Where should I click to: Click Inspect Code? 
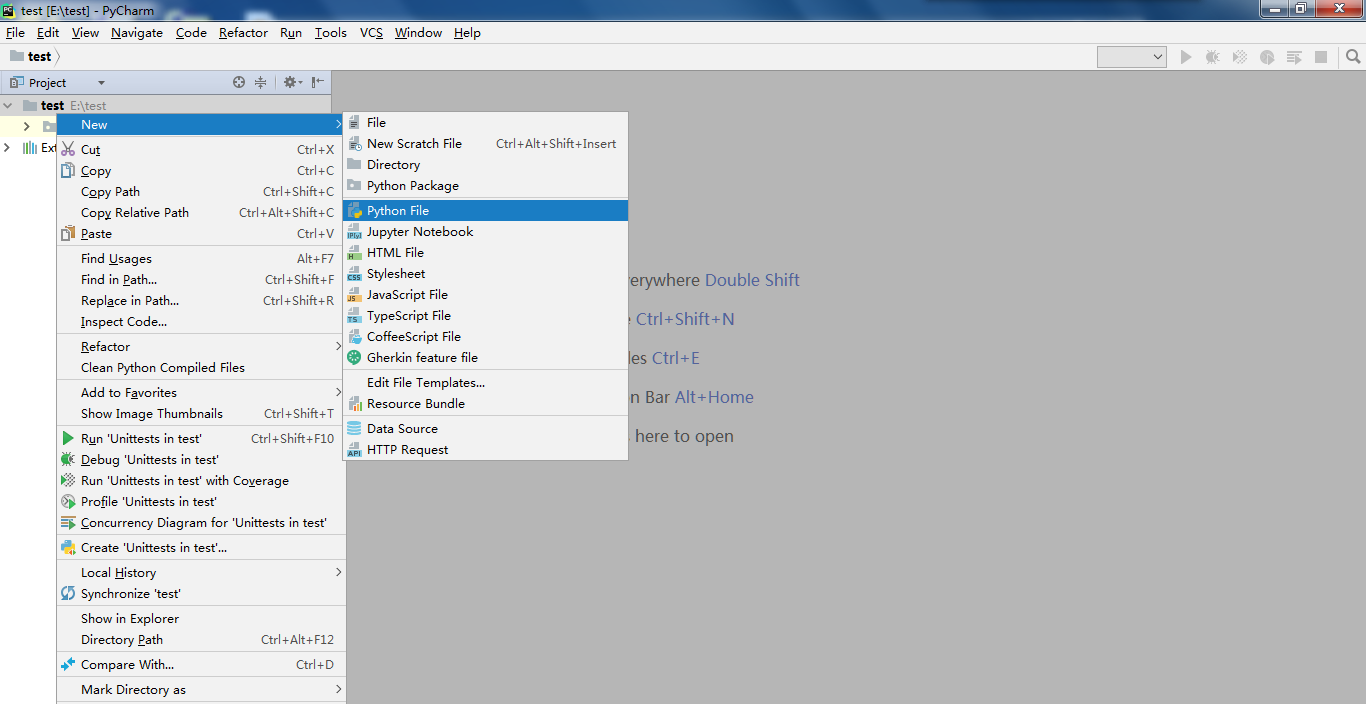pyautogui.click(x=201, y=321)
